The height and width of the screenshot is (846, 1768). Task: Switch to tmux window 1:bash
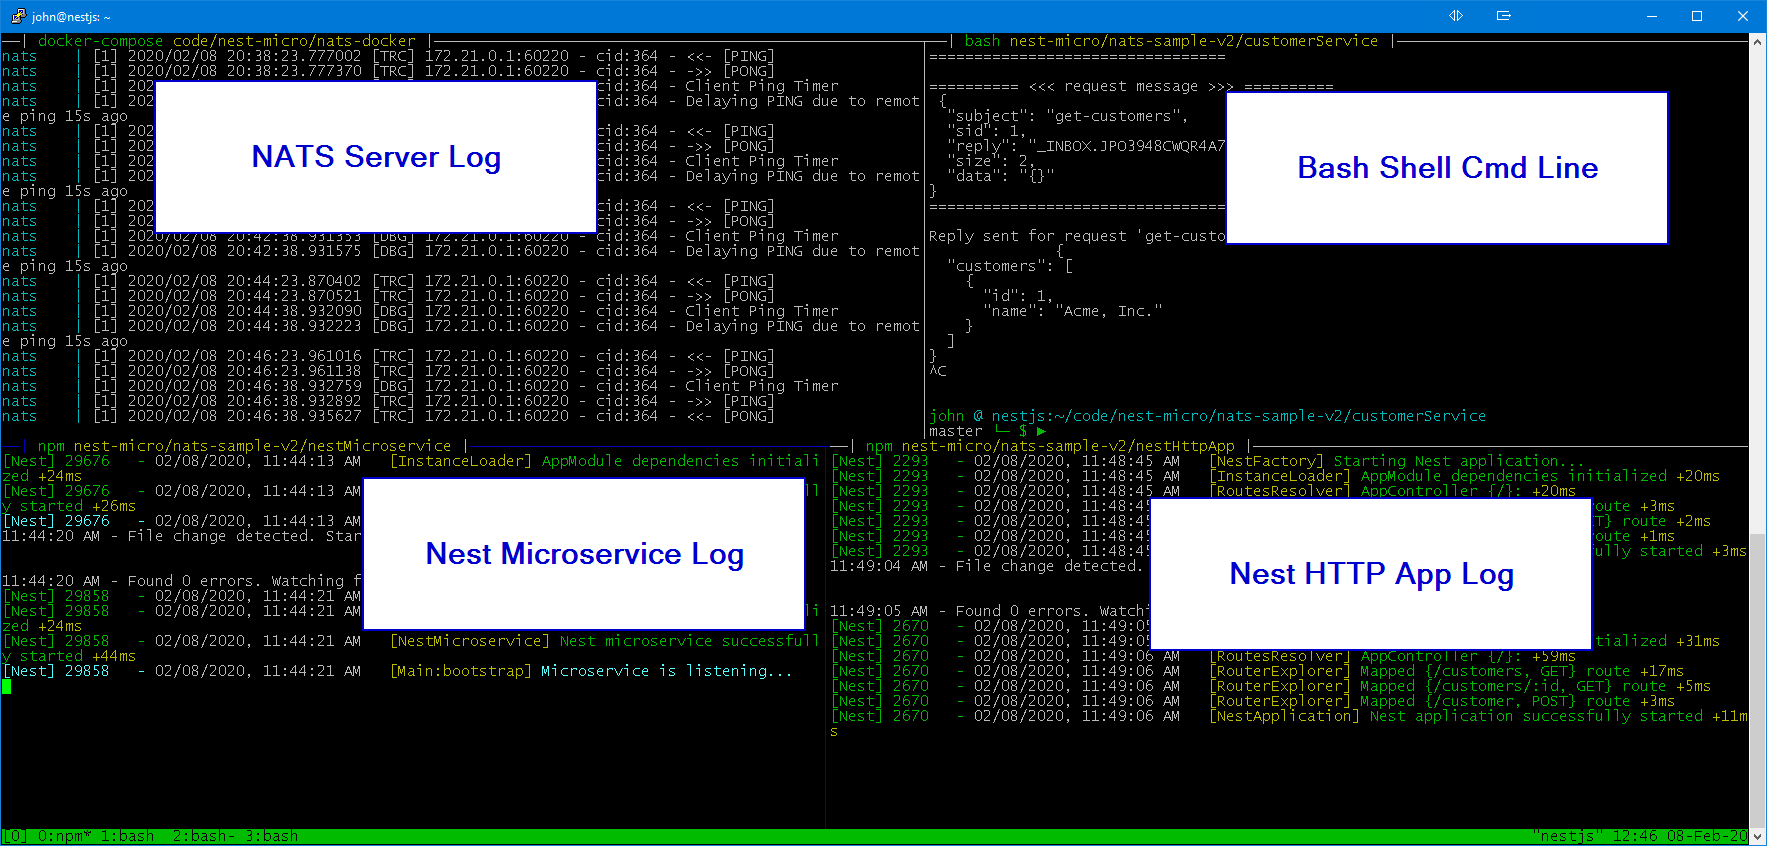pos(128,836)
